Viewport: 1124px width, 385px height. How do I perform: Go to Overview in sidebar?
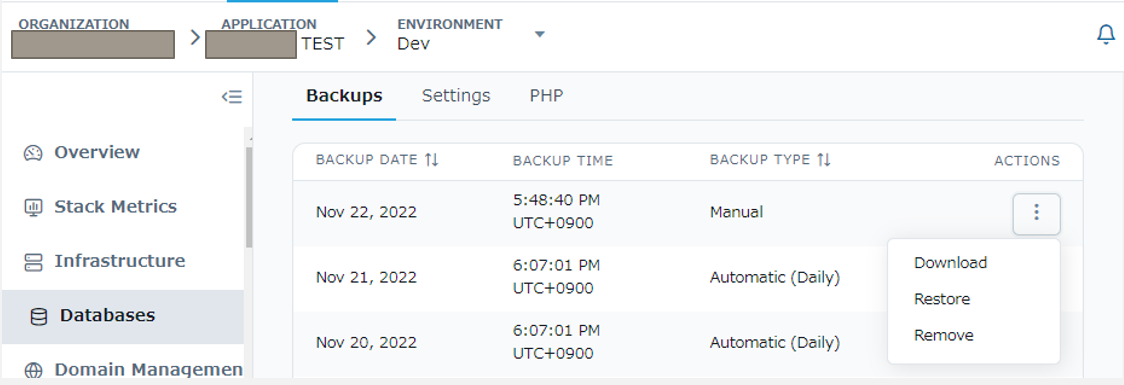click(97, 152)
